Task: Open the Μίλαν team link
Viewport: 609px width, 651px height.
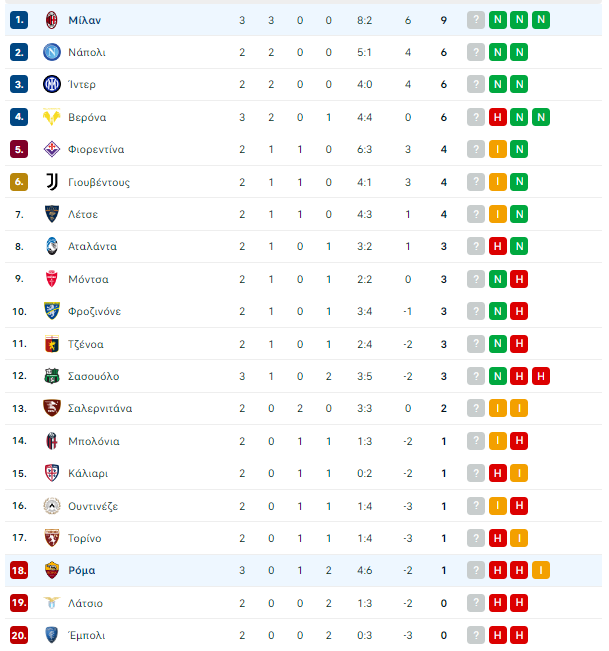Action: coord(85,20)
